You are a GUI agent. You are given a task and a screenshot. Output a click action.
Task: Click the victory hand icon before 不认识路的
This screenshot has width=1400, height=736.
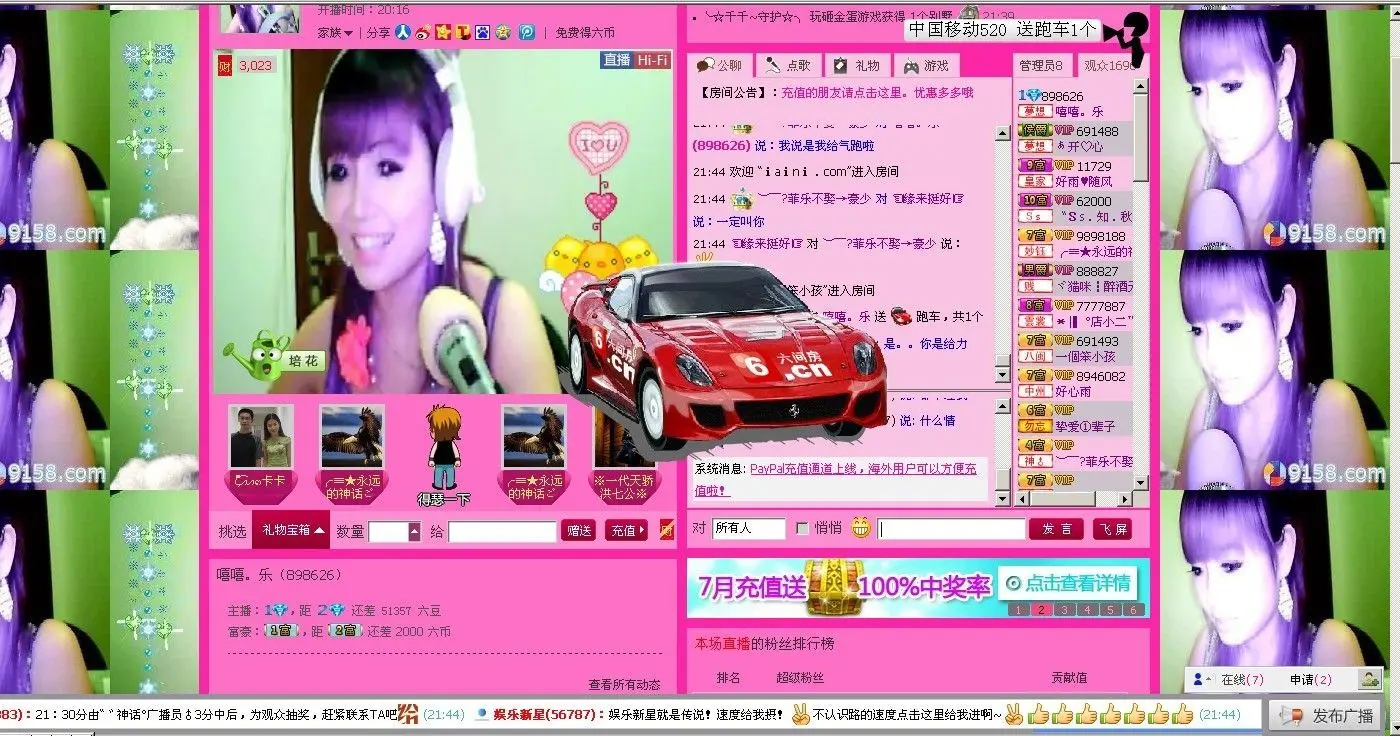pyautogui.click(x=800, y=714)
